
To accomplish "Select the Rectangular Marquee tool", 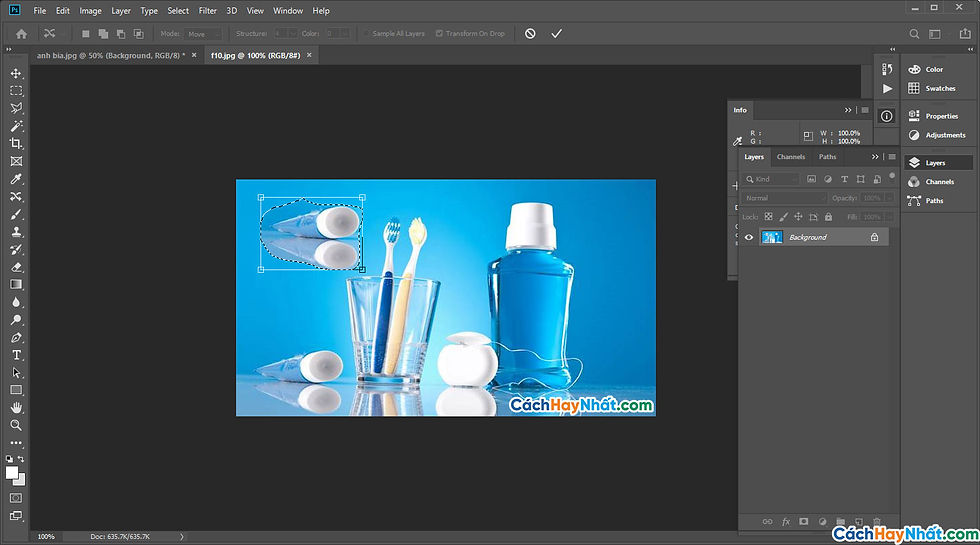I will [x=16, y=91].
